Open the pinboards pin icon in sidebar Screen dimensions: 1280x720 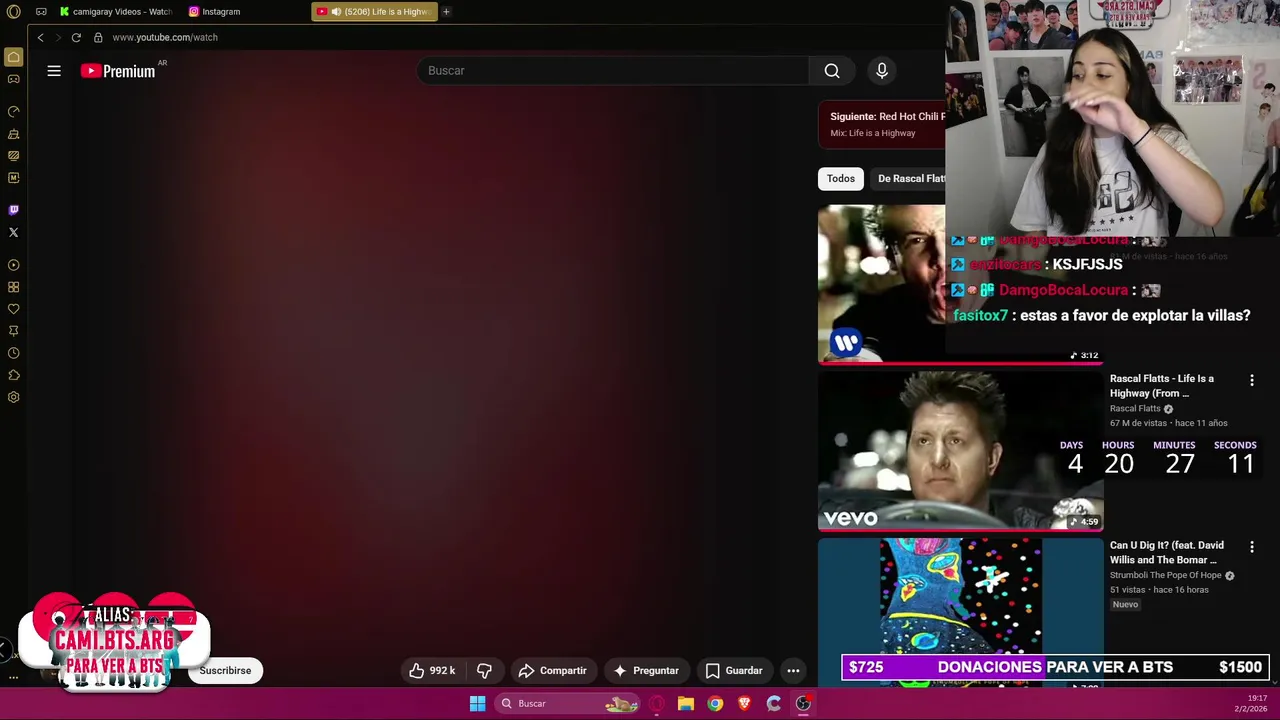click(x=13, y=331)
